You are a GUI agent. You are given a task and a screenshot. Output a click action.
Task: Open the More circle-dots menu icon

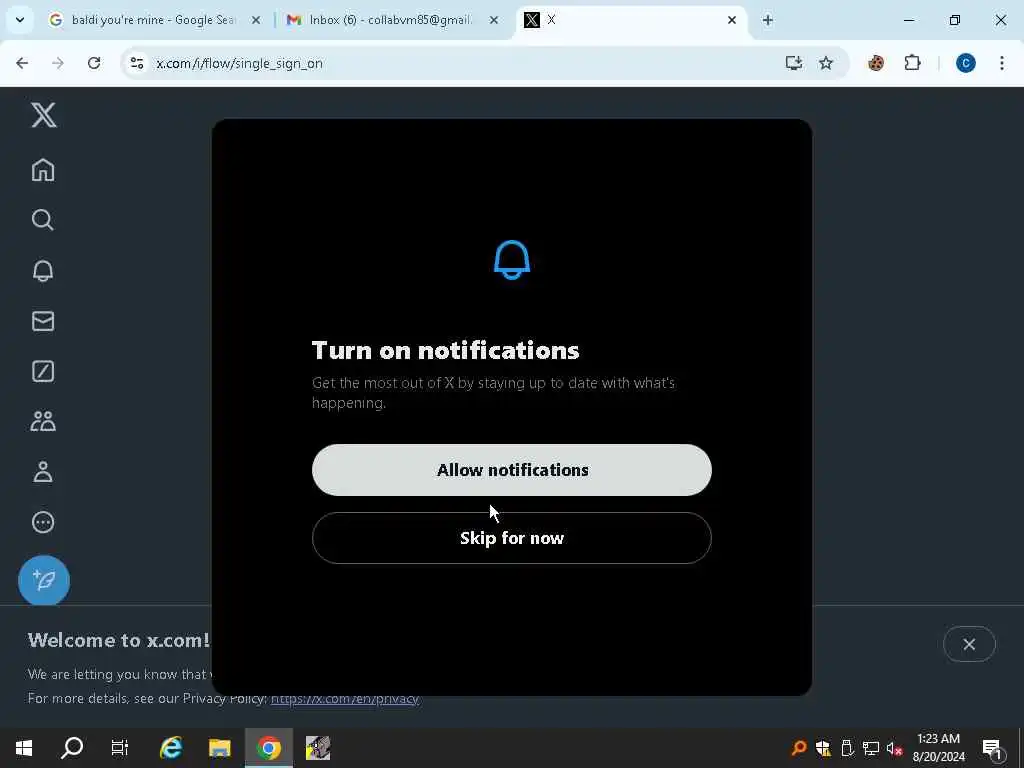pos(43,522)
